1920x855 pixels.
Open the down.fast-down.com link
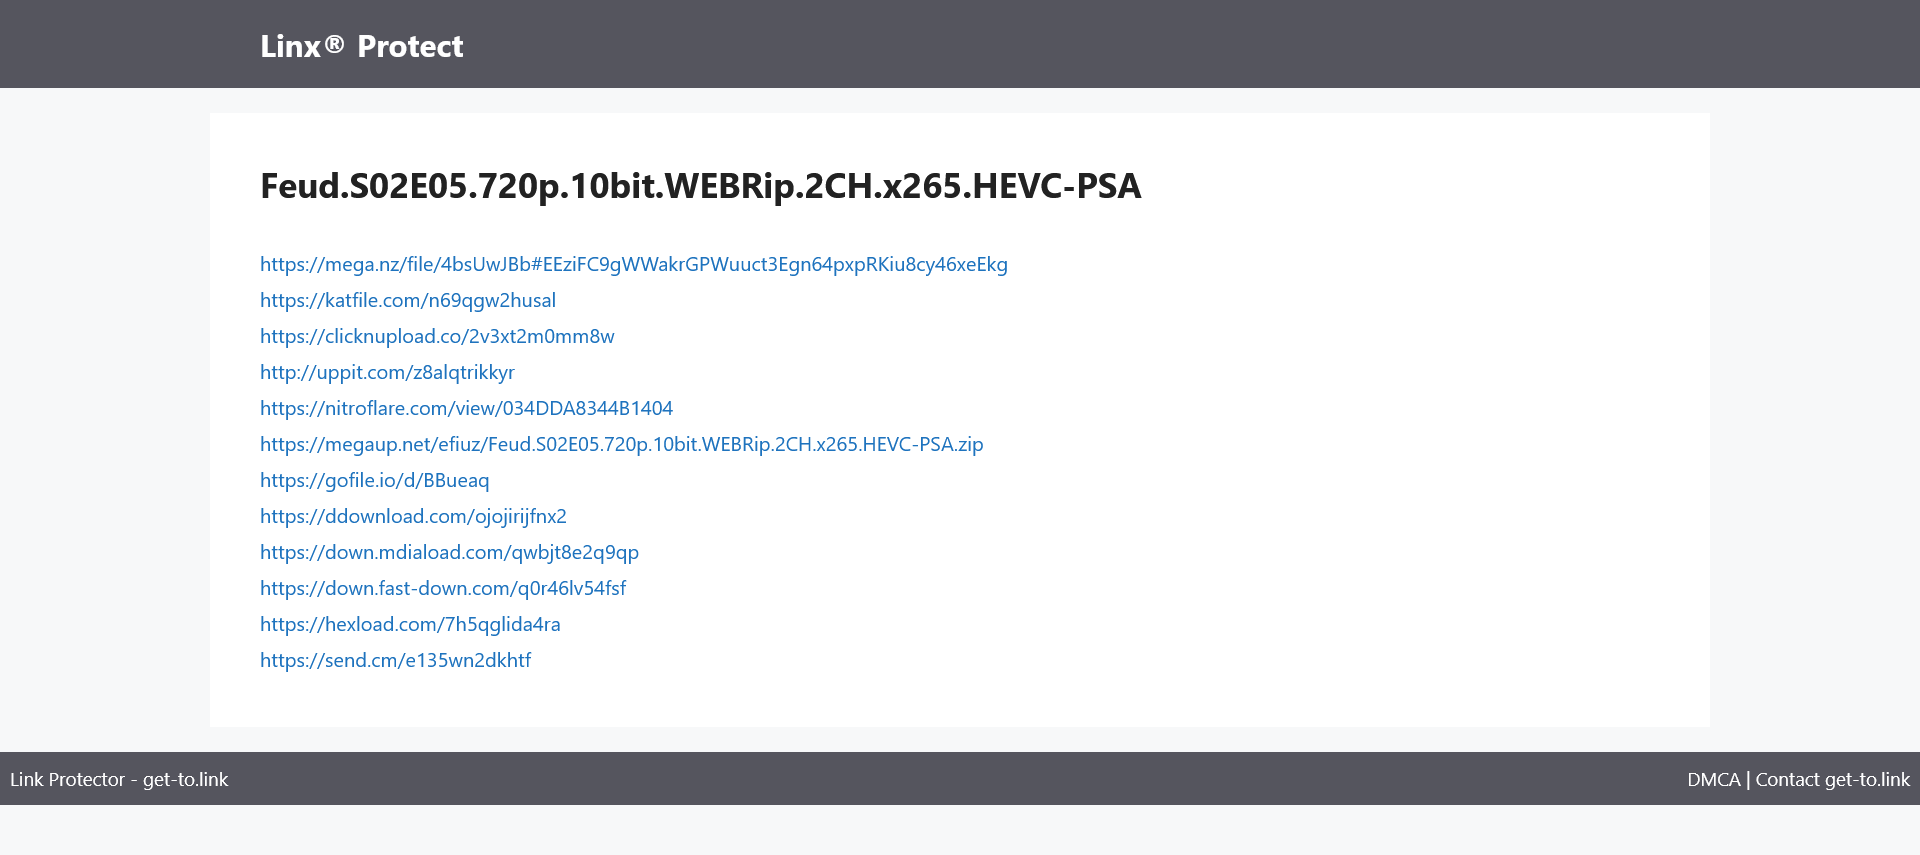[x=442, y=588]
